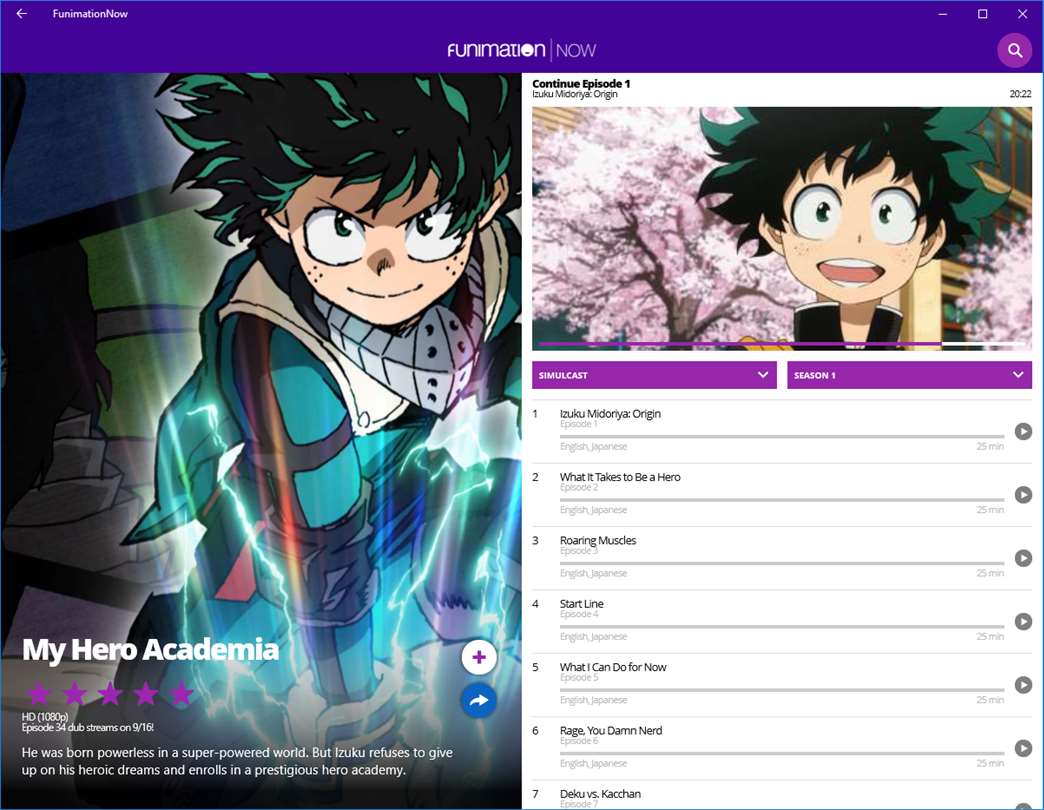Select the Izuku Midoriya: Origin title
Viewport: 1044px width, 810px height.
pos(610,413)
